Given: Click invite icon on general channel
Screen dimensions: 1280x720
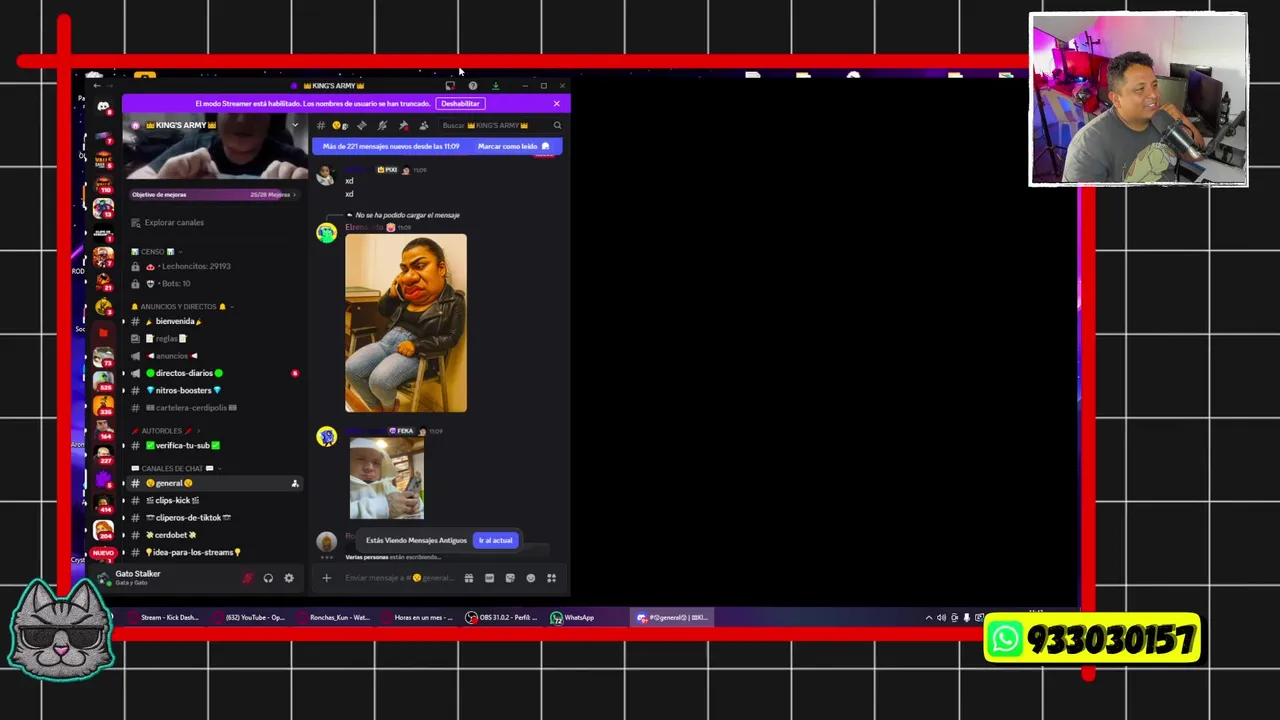Looking at the screenshot, I should coord(295,483).
